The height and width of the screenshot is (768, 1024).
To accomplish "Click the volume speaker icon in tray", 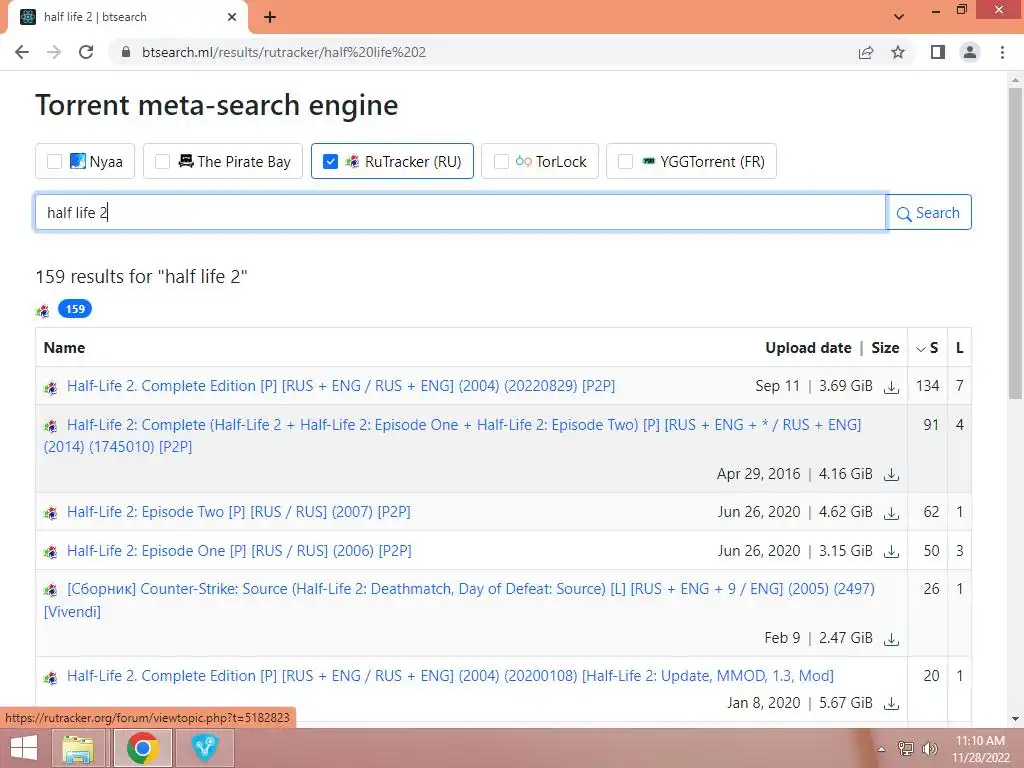I will pos(929,748).
